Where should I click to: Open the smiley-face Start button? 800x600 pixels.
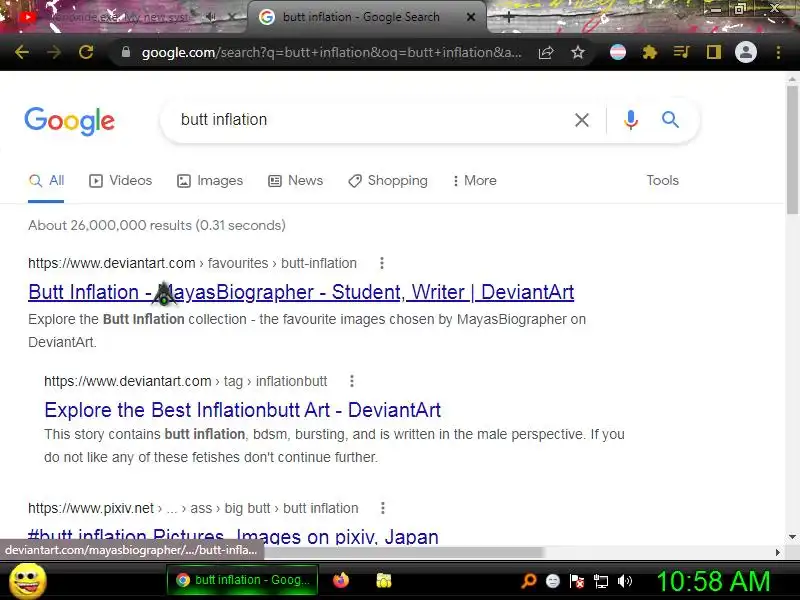pyautogui.click(x=28, y=581)
